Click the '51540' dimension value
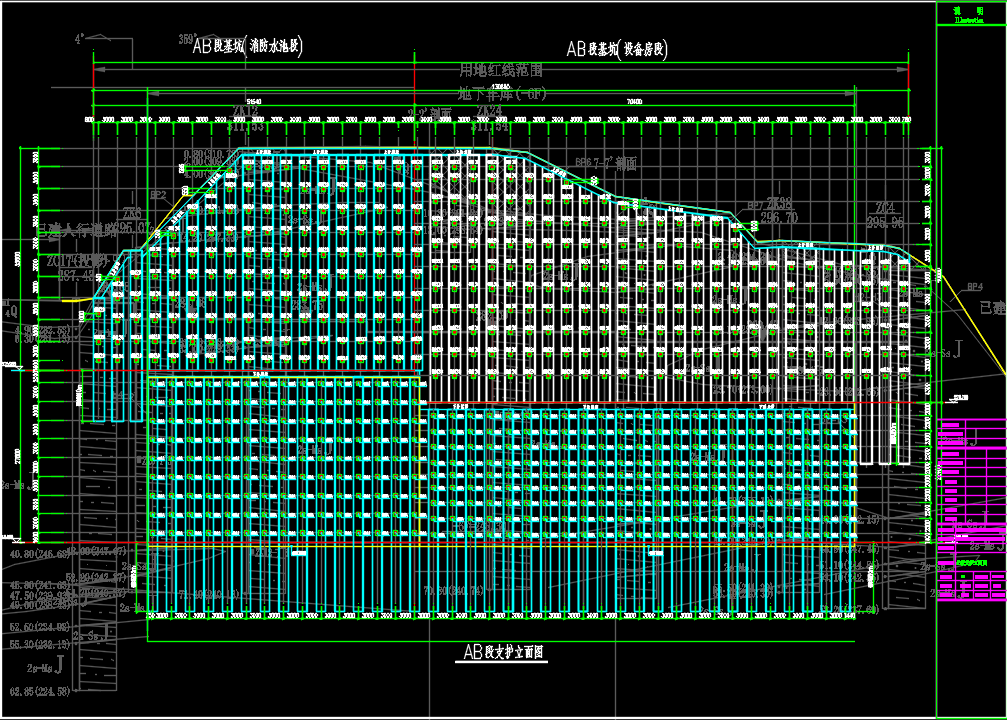 coord(254,101)
